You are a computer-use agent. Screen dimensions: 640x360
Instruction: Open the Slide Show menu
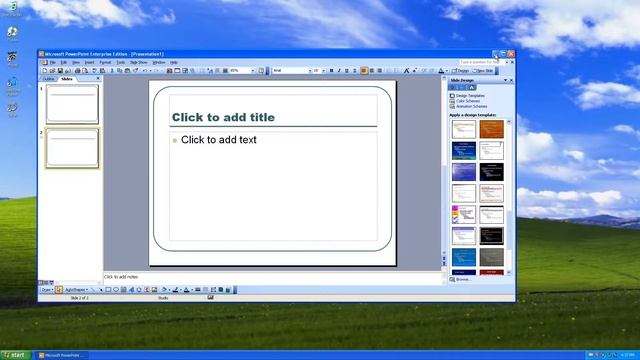click(139, 62)
